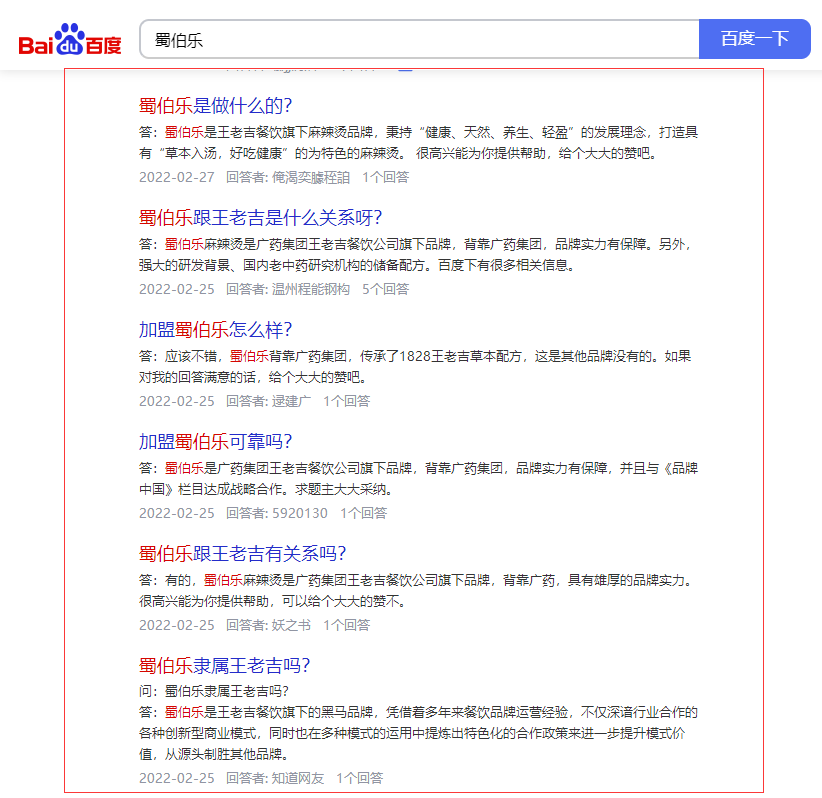Open result 蜀伯乐隶属王老吉吗?
This screenshot has height=798, width=822.
[224, 666]
